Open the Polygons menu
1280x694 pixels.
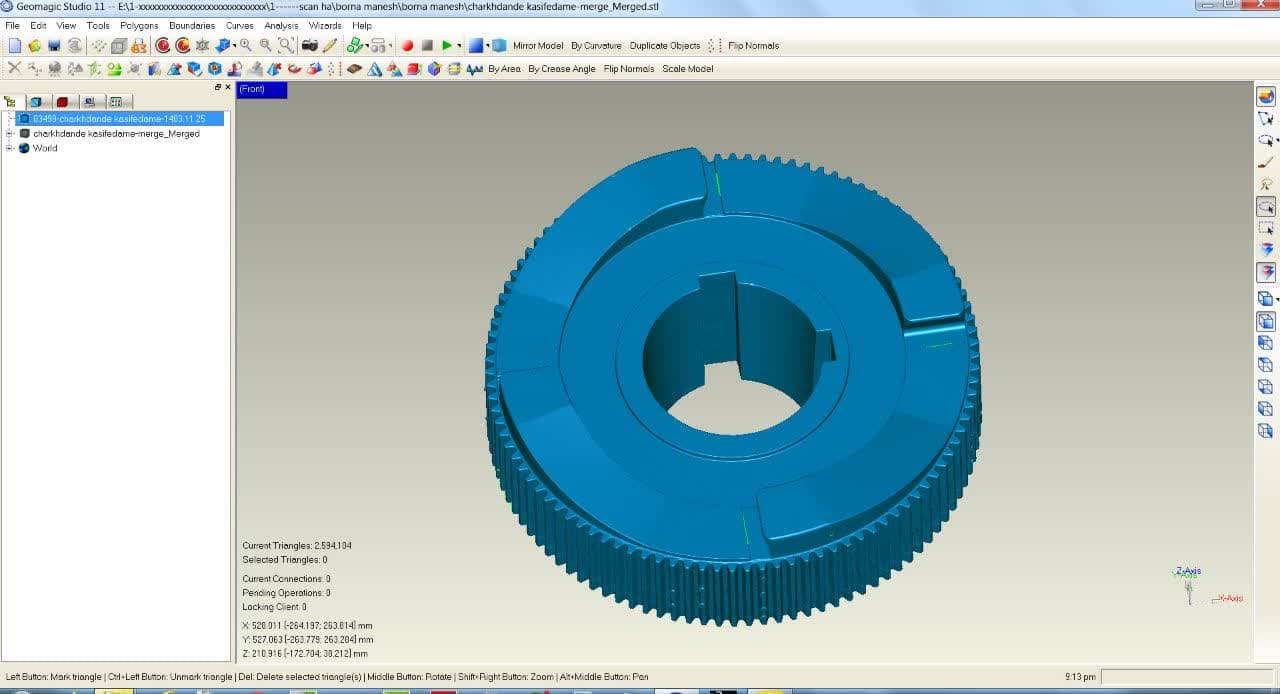pos(139,25)
